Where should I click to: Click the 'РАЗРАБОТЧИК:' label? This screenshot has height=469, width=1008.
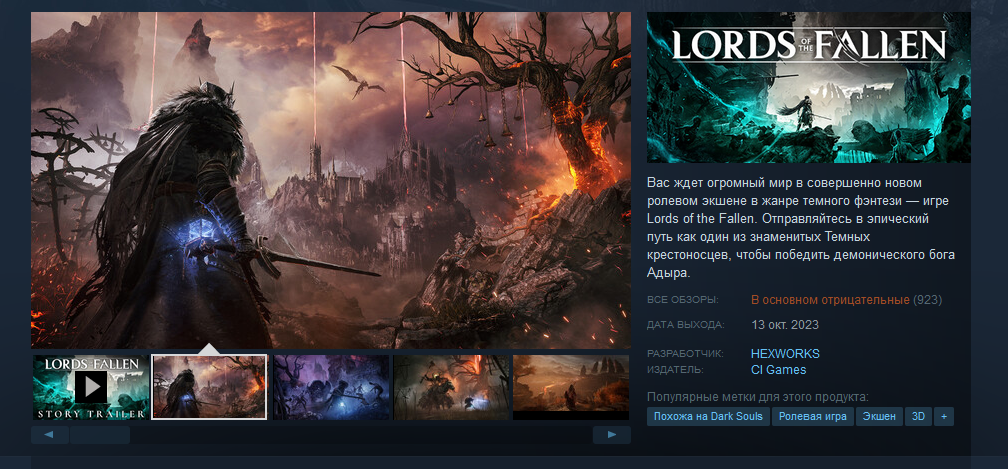pos(685,354)
